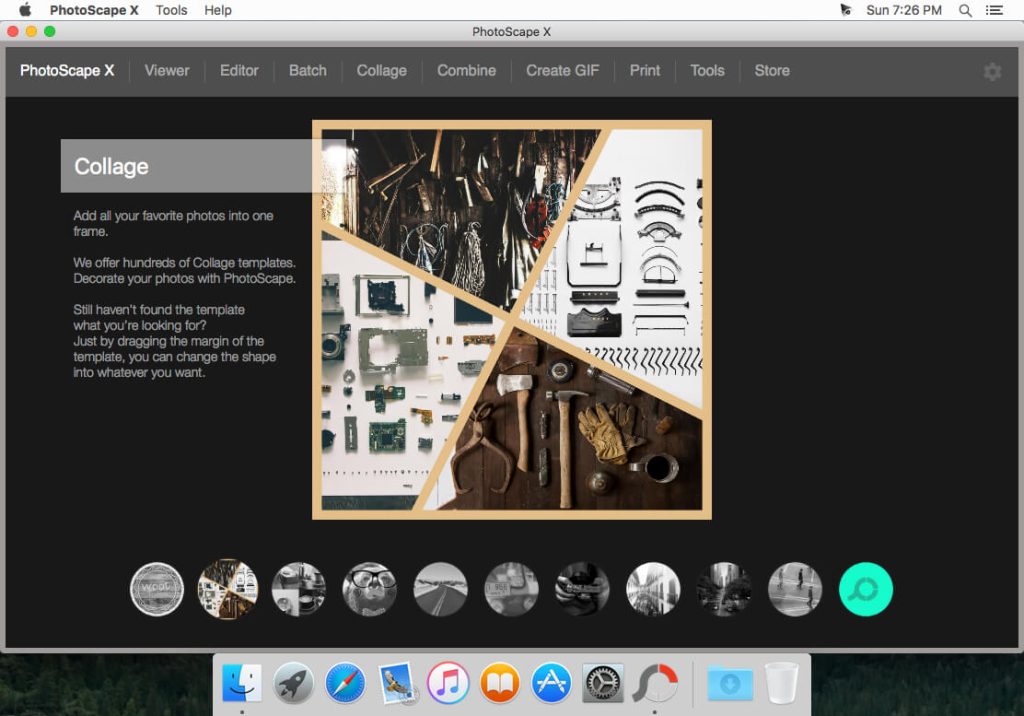Select the Create GIF tab

tap(562, 71)
